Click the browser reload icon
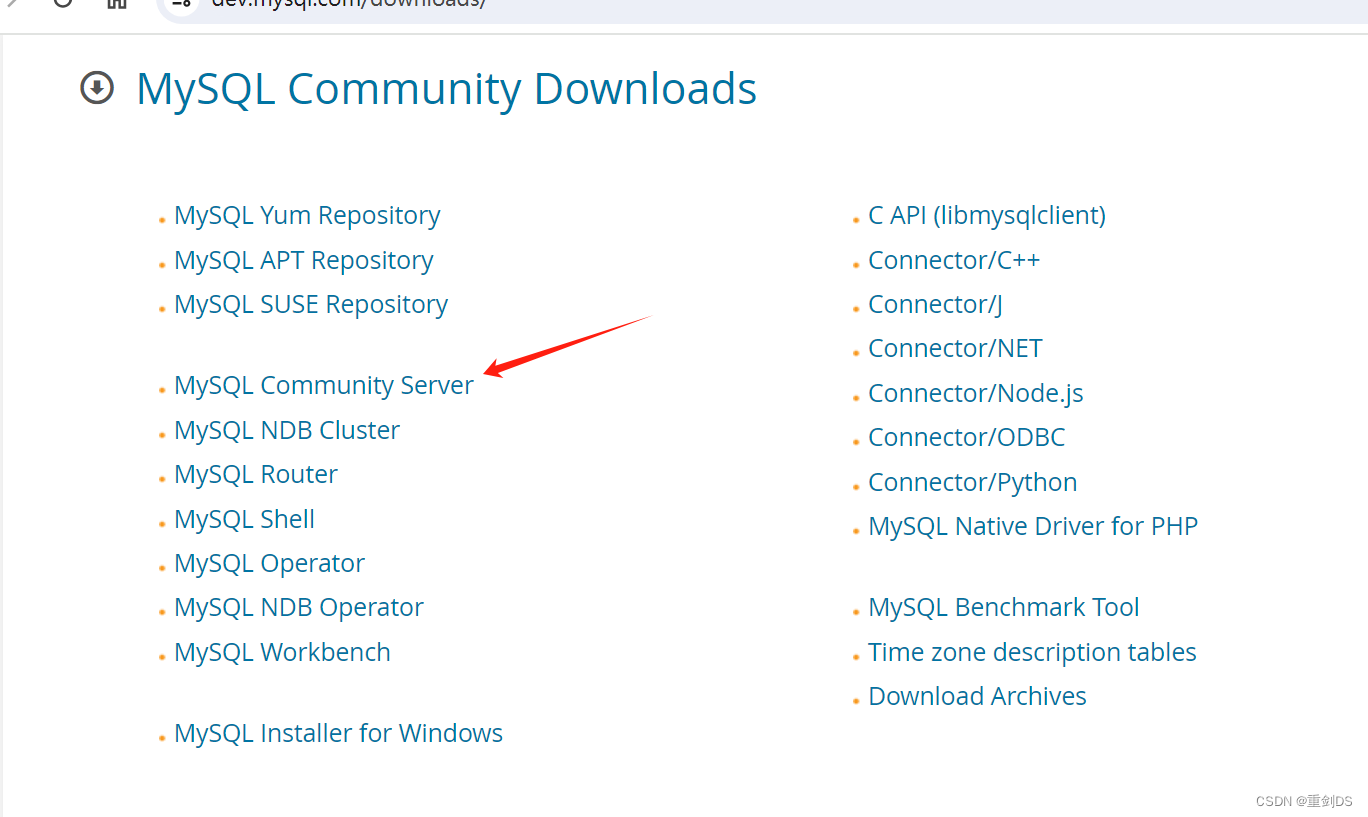This screenshot has height=817, width=1368. coord(63,3)
